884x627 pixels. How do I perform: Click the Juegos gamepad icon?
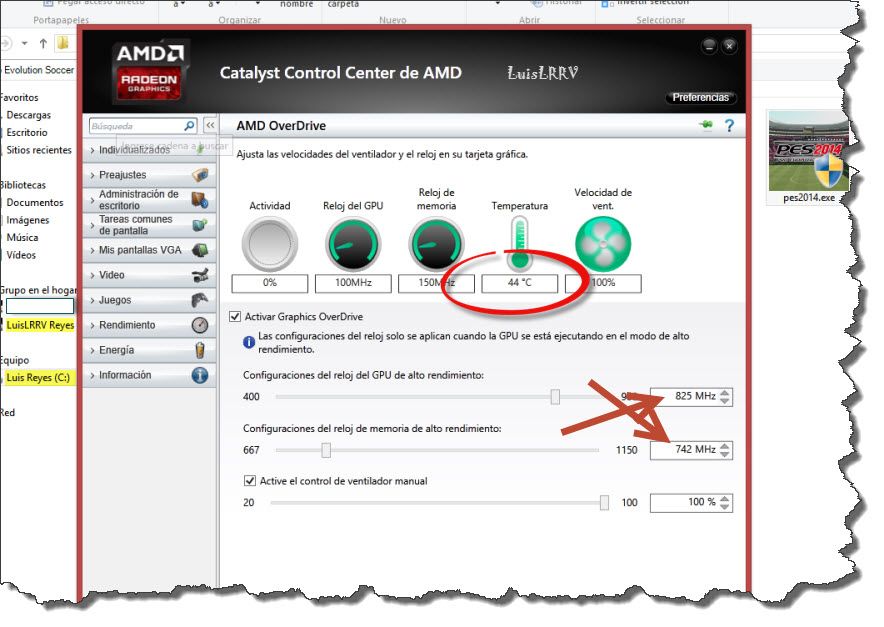[200, 300]
